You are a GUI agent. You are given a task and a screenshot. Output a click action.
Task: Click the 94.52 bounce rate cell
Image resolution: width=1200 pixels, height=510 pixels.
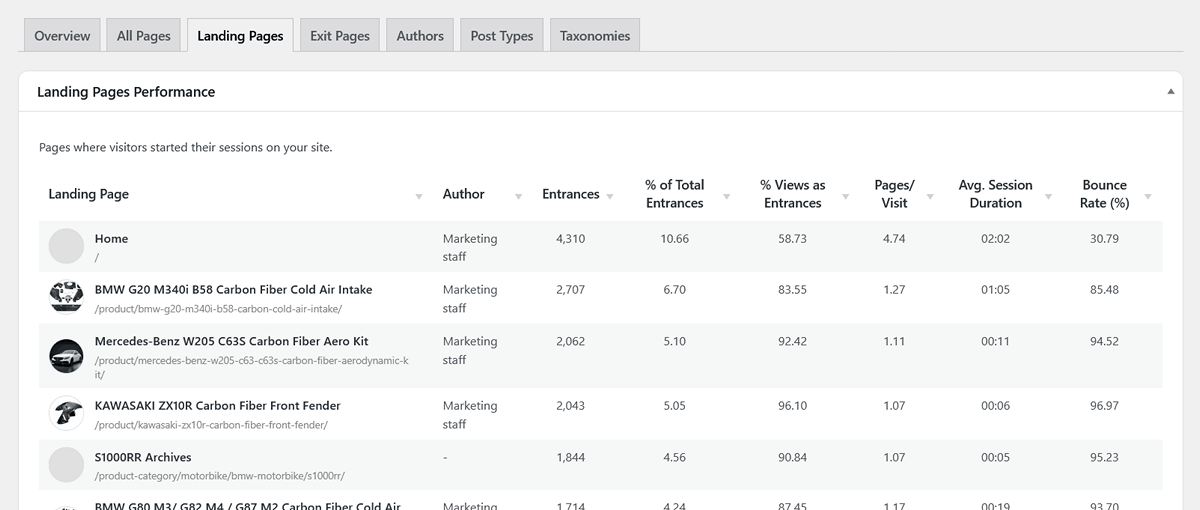pyautogui.click(x=1104, y=341)
